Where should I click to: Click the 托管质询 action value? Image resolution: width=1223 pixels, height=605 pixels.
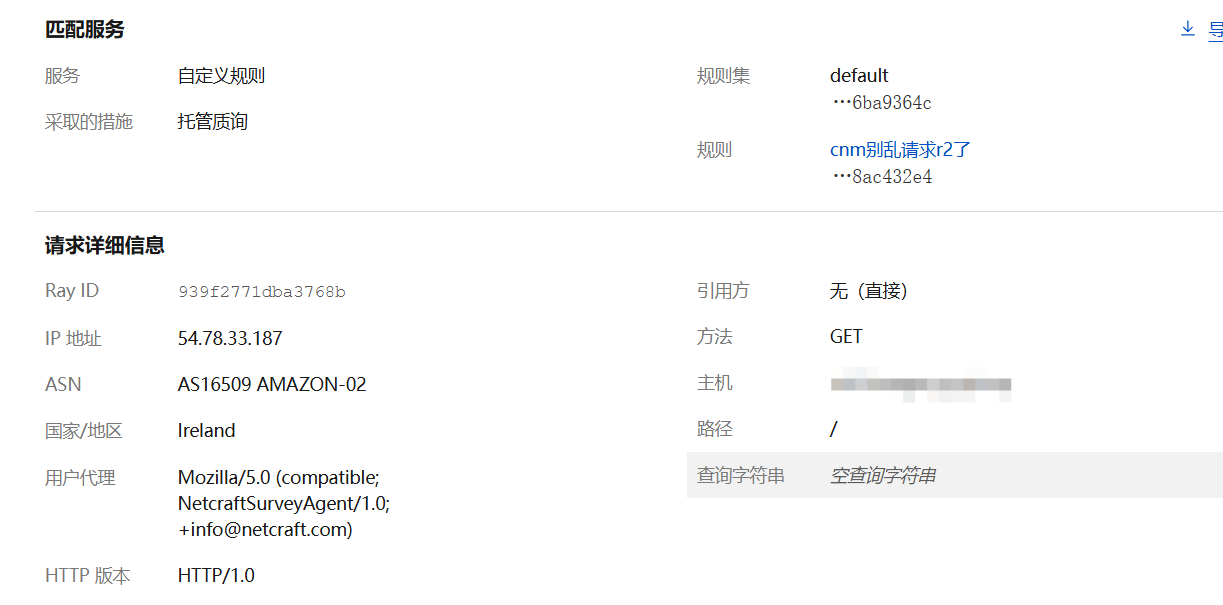pyautogui.click(x=213, y=122)
